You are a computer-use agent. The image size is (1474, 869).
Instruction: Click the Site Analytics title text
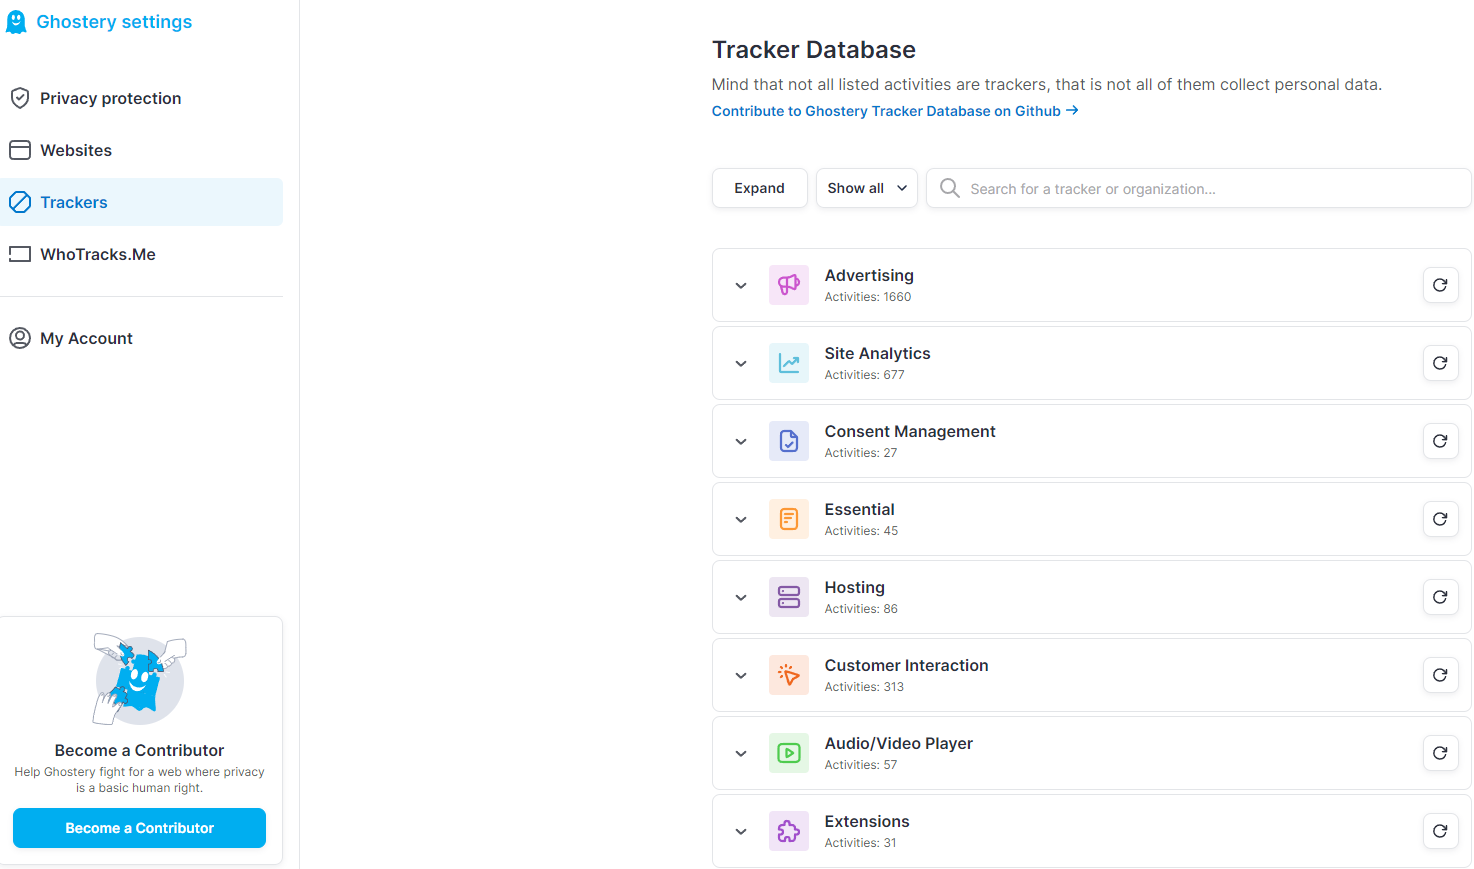pos(877,353)
